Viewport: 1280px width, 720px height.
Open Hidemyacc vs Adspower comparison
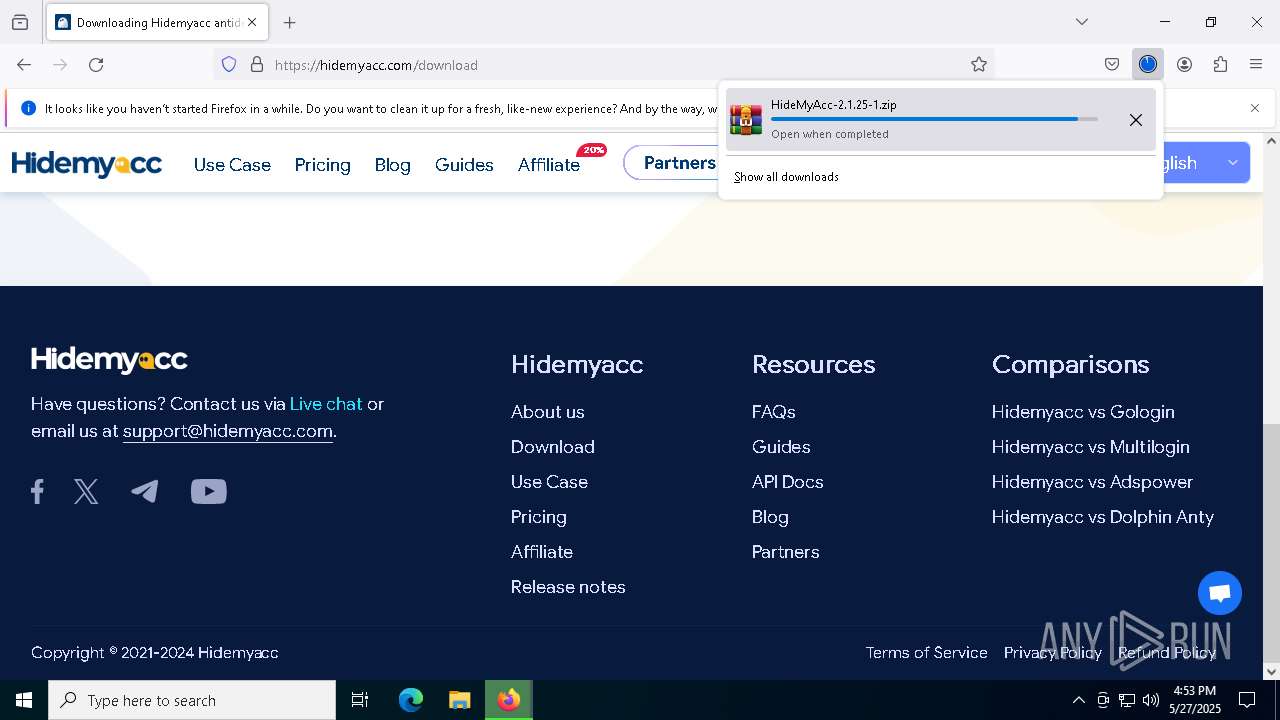tap(1092, 482)
